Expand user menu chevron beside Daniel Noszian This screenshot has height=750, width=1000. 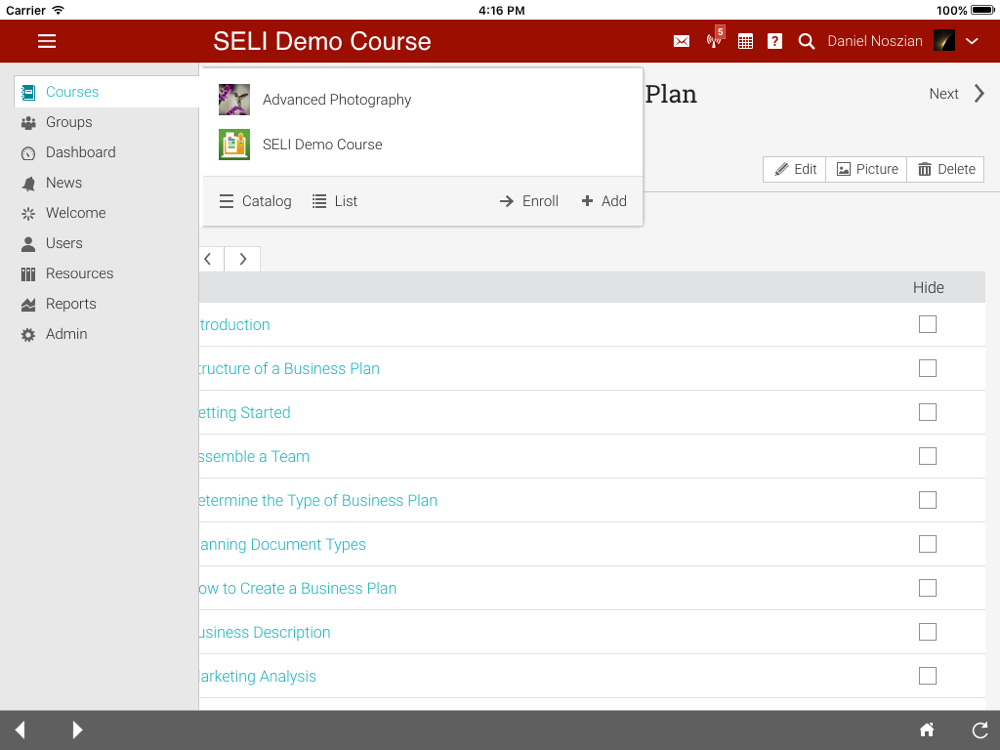(x=971, y=41)
